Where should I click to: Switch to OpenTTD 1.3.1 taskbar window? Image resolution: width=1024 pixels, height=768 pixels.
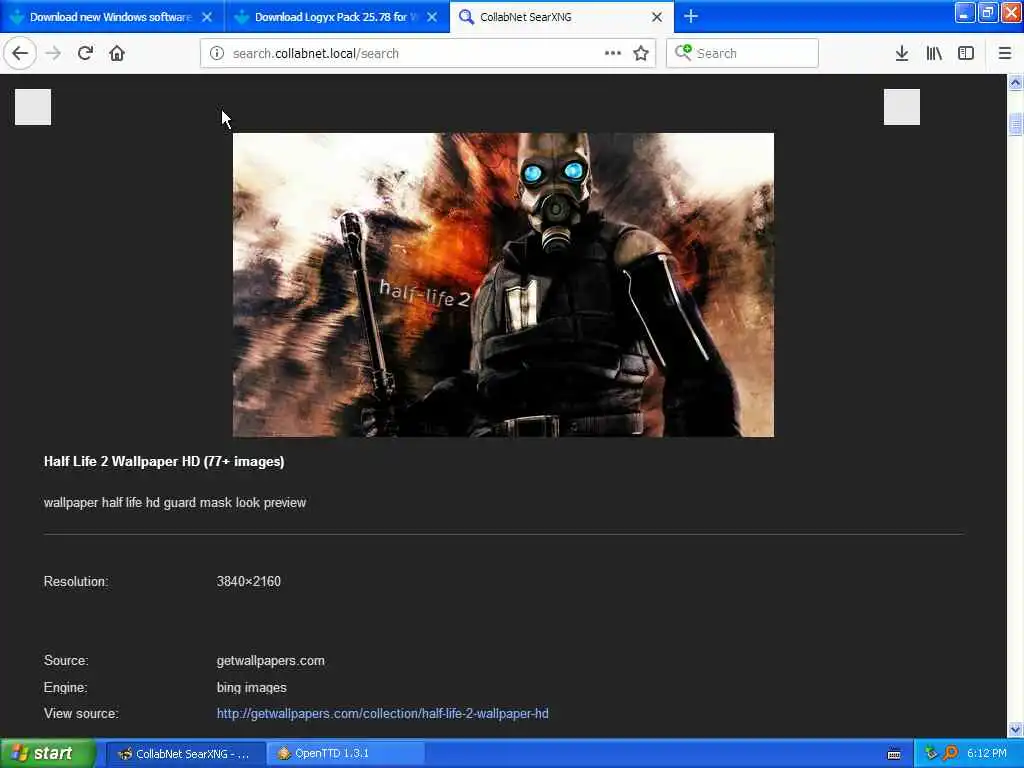coord(346,754)
